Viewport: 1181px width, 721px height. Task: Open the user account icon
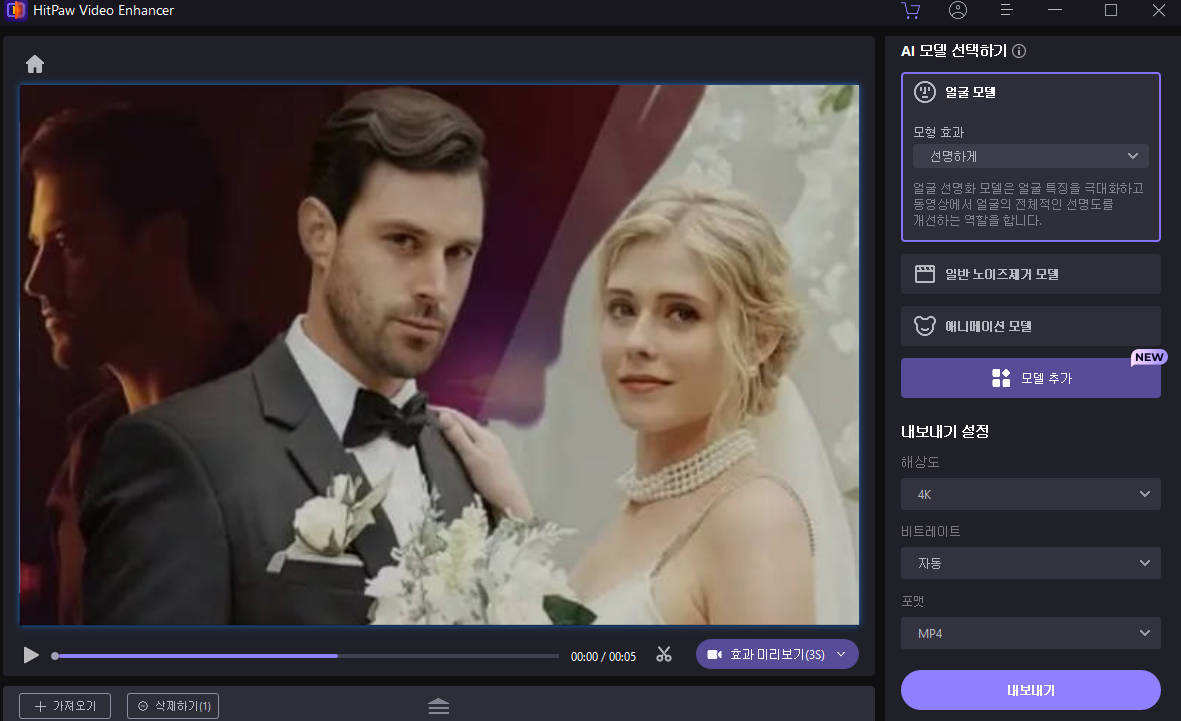[958, 10]
